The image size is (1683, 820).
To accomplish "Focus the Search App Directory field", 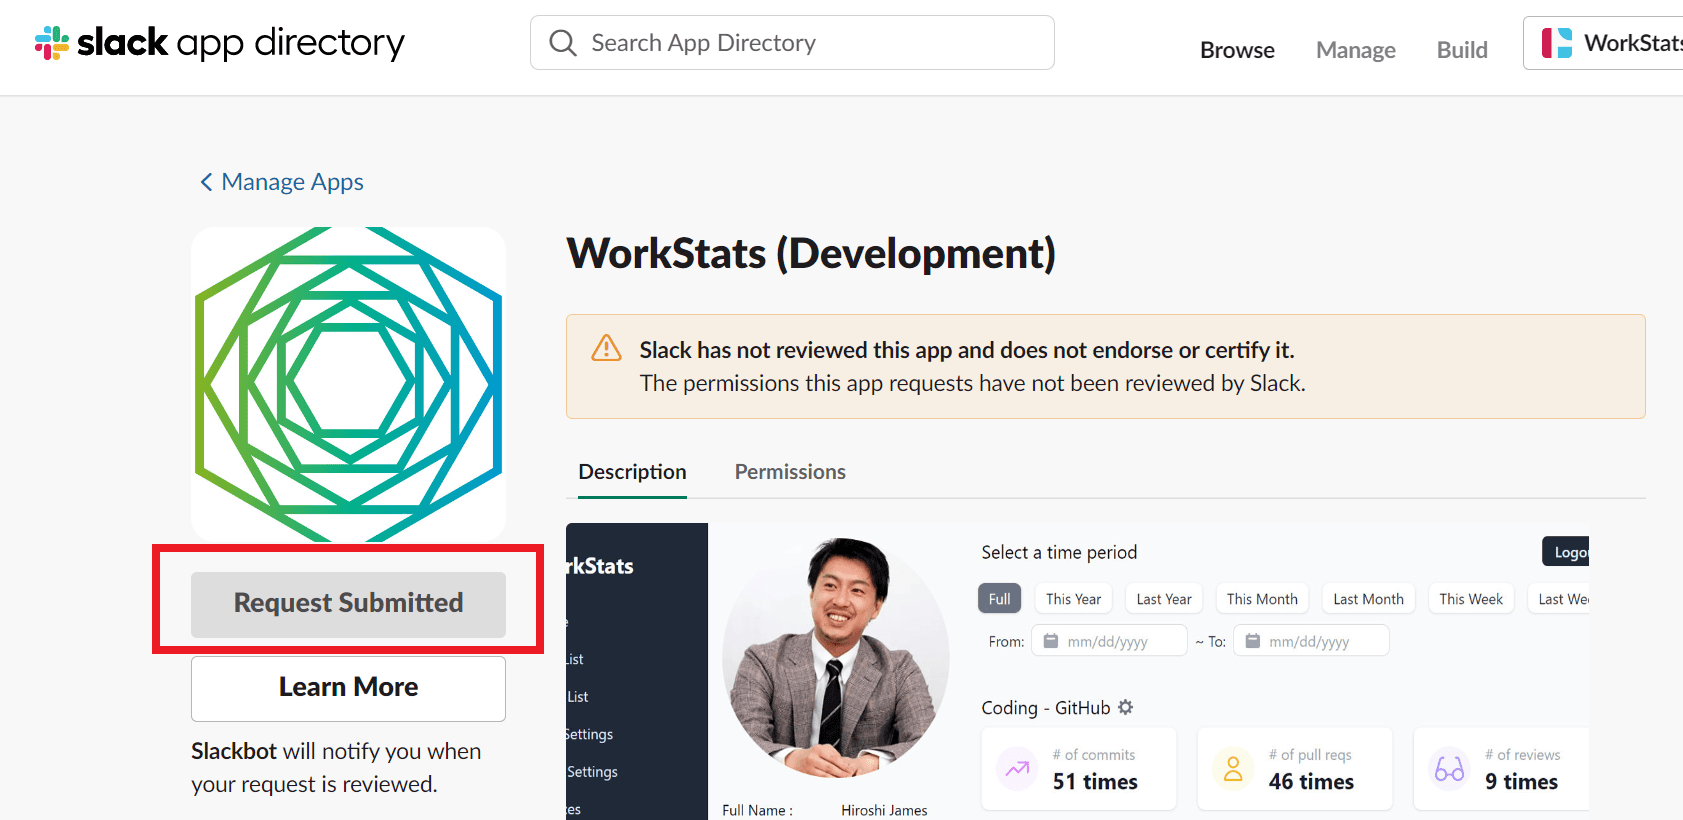I will [792, 43].
